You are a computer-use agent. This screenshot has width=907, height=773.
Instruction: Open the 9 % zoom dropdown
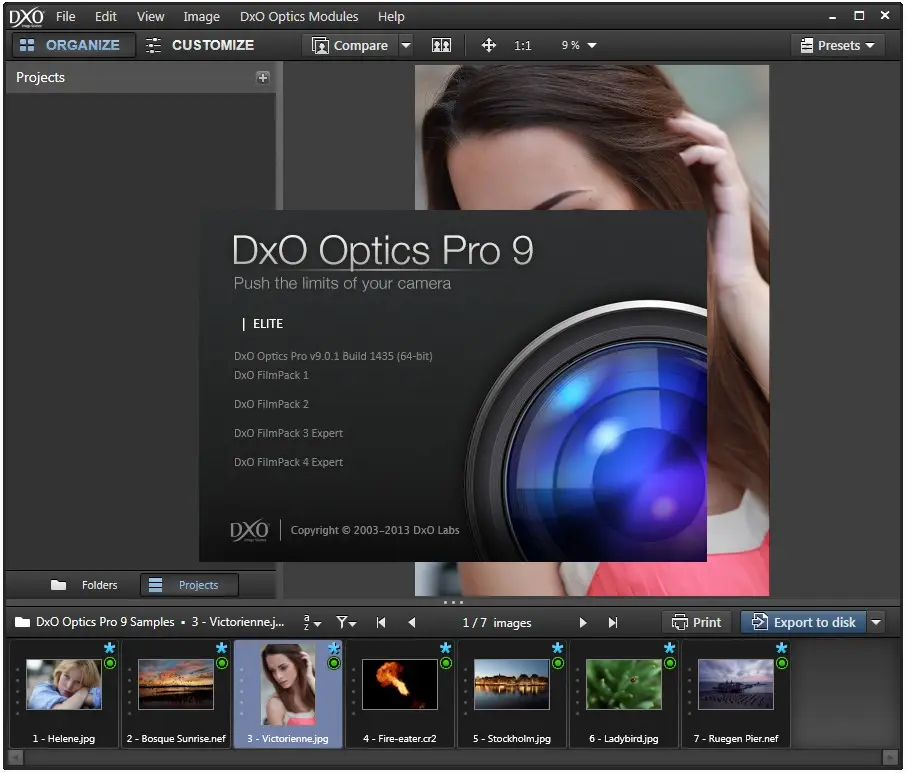pyautogui.click(x=578, y=45)
